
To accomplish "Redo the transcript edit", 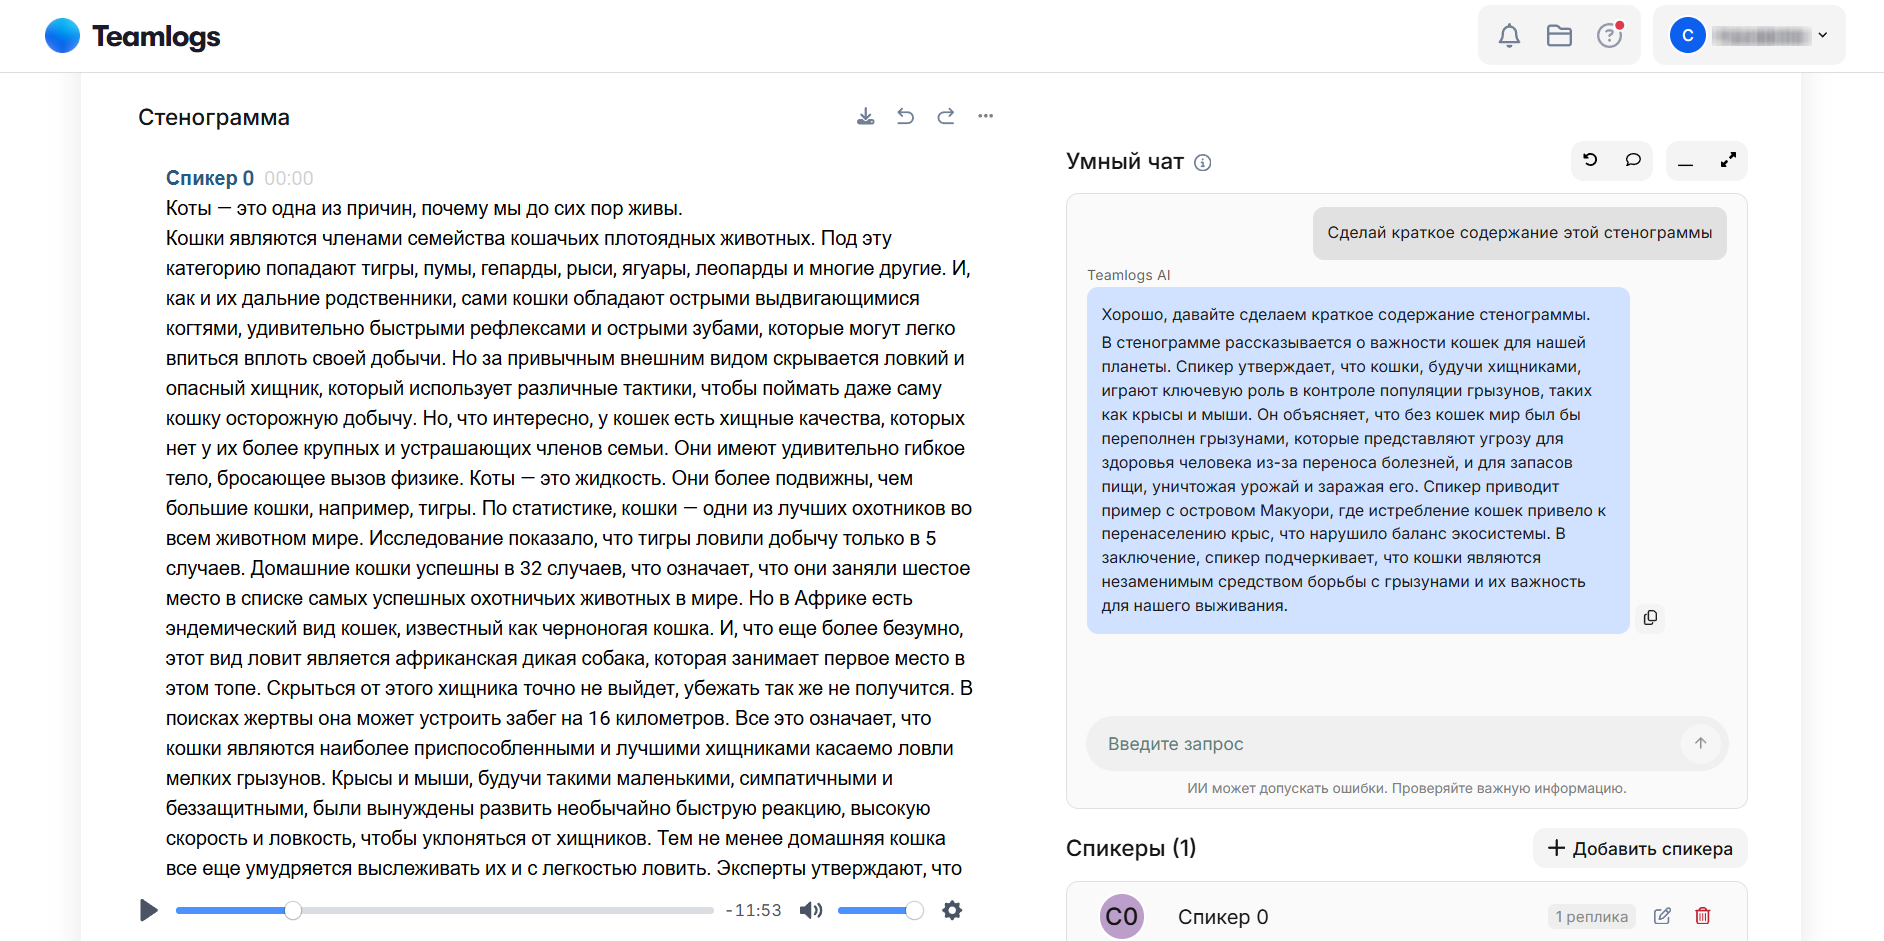I will pyautogui.click(x=945, y=117).
